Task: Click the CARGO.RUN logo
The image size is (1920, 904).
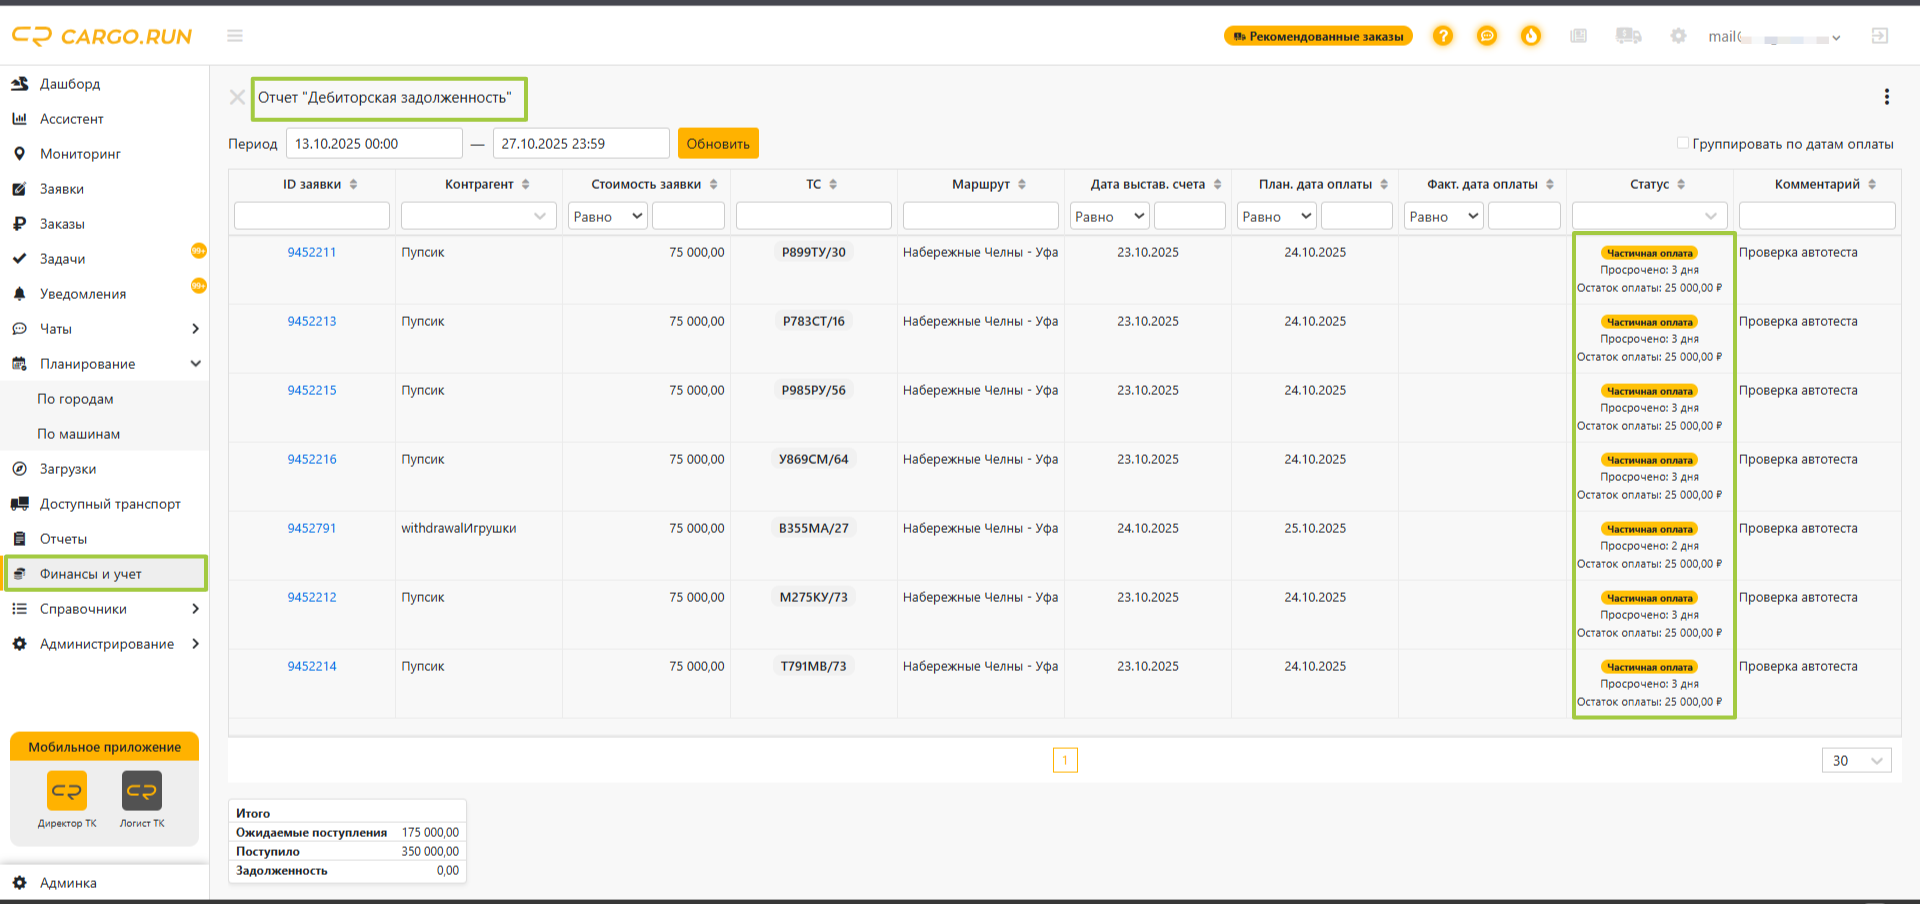Action: point(102,36)
